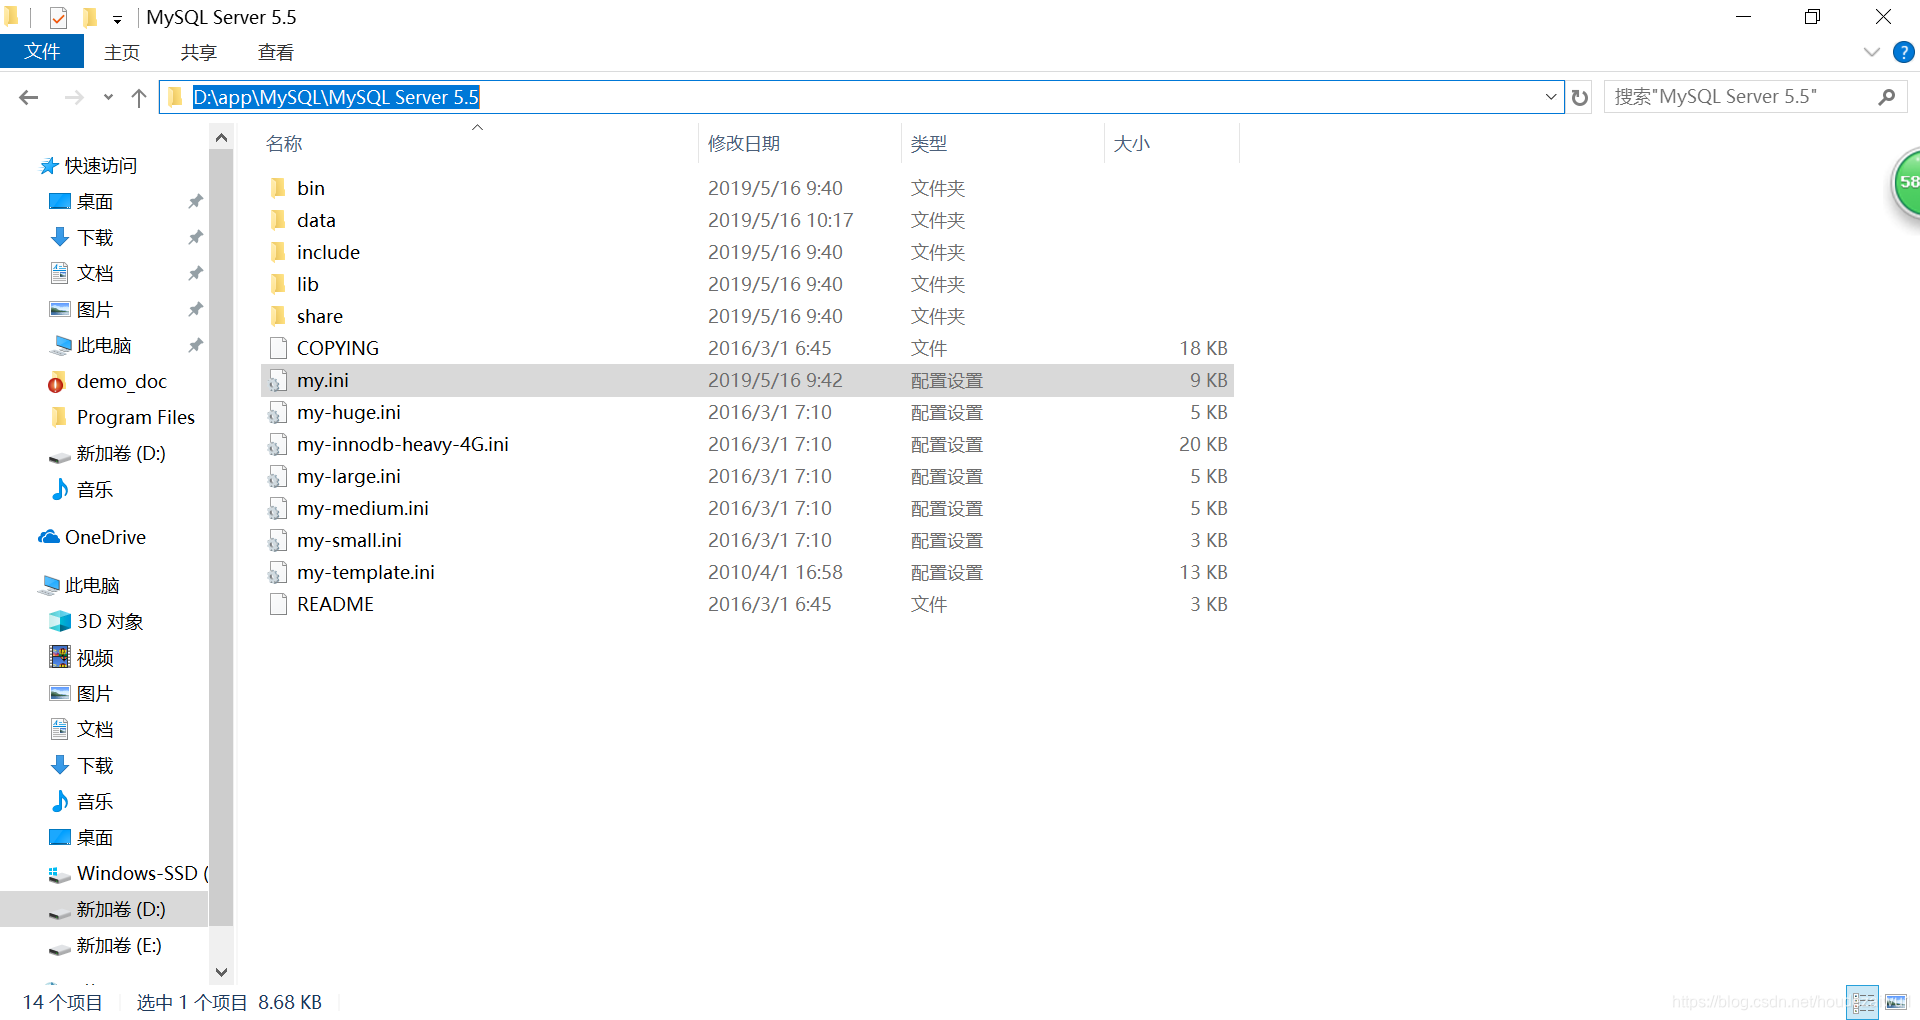Switch to the 共享 ribbon tab
This screenshot has height=1020, width=1920.
click(x=198, y=52)
